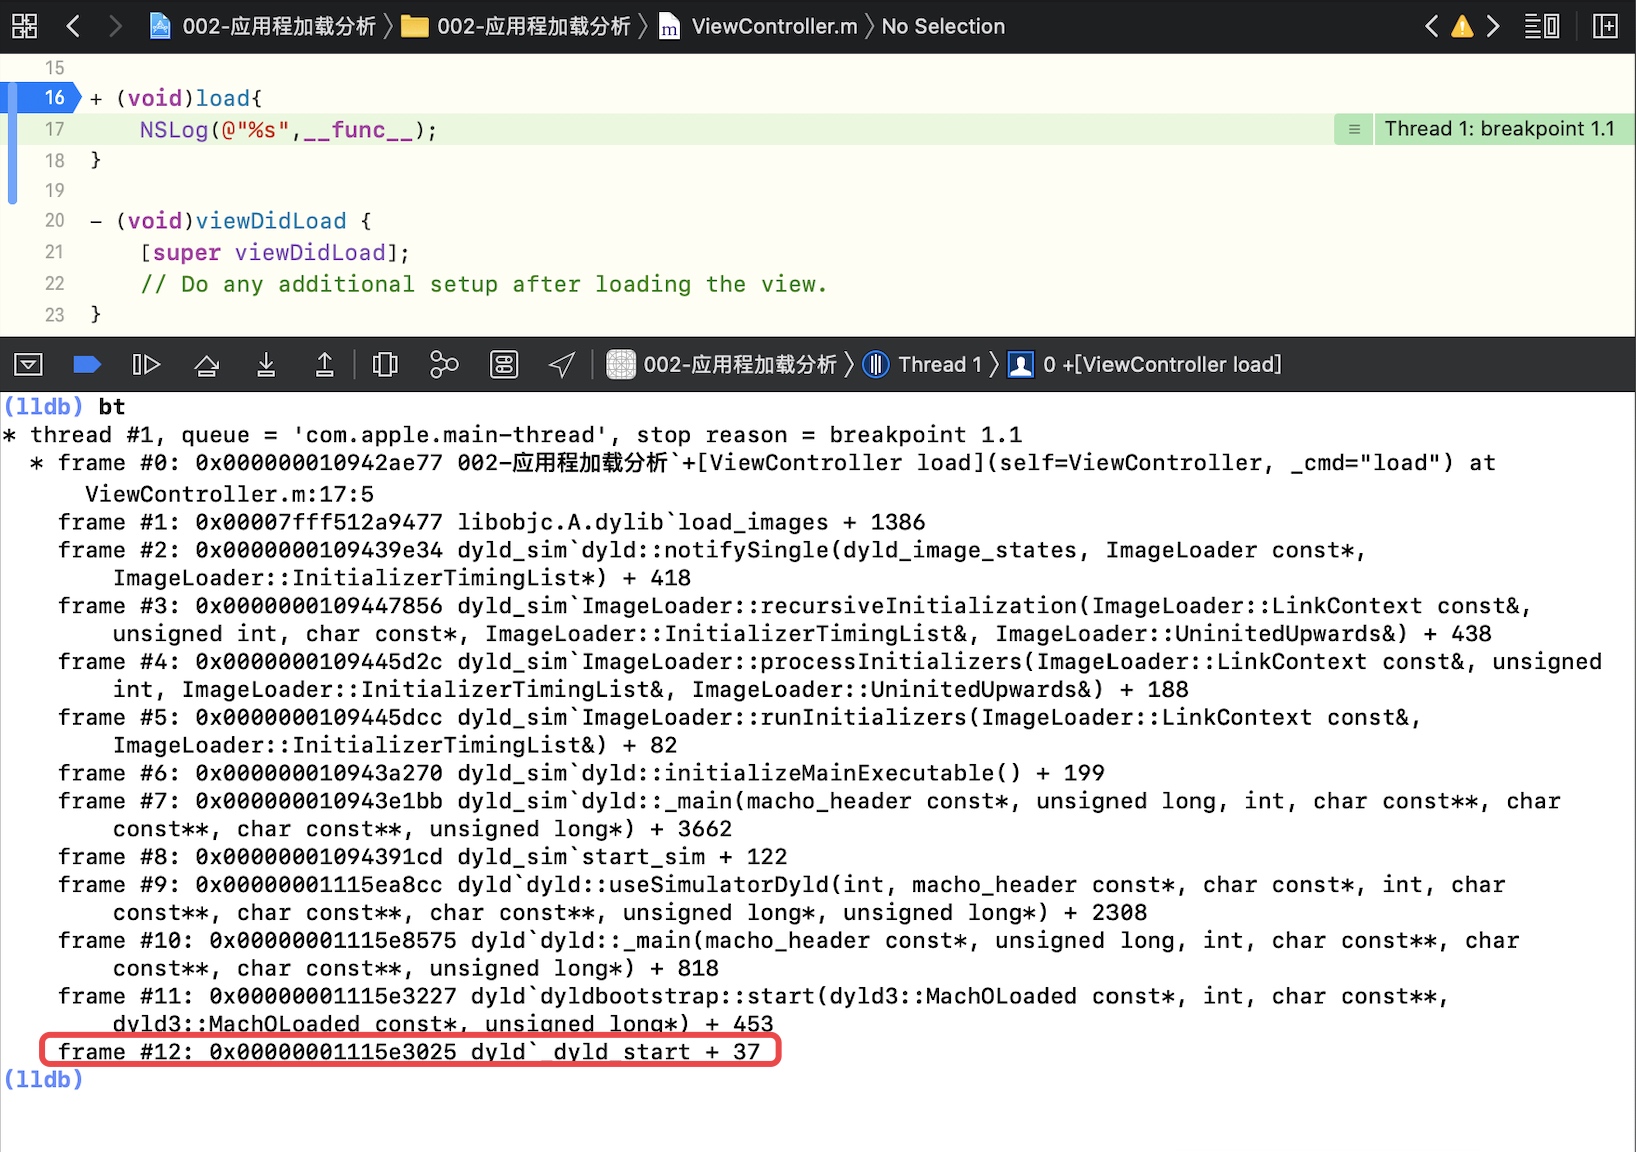The image size is (1636, 1152).
Task: Go back in editor history
Action: (x=73, y=26)
